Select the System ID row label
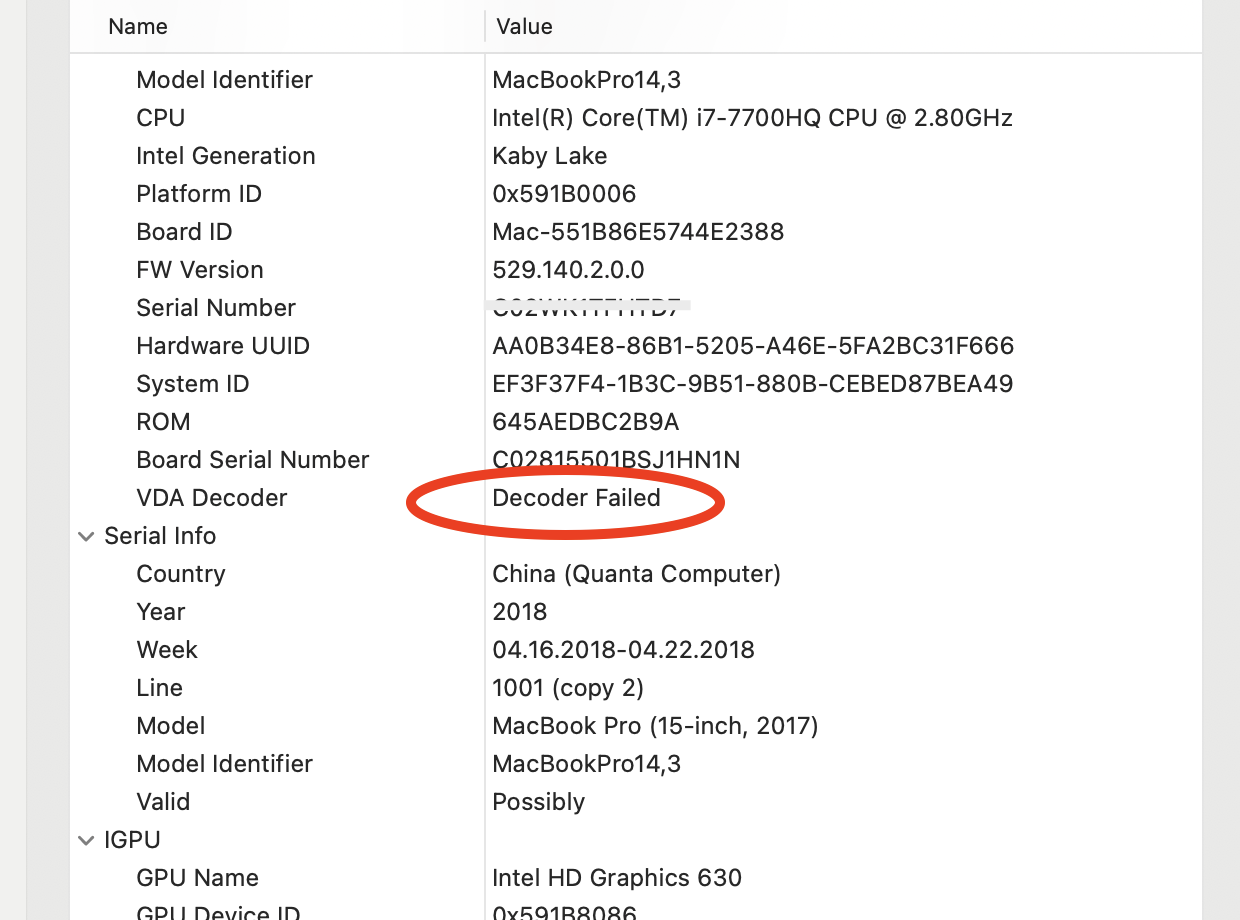Screen dimensions: 1240x920 point(193,384)
